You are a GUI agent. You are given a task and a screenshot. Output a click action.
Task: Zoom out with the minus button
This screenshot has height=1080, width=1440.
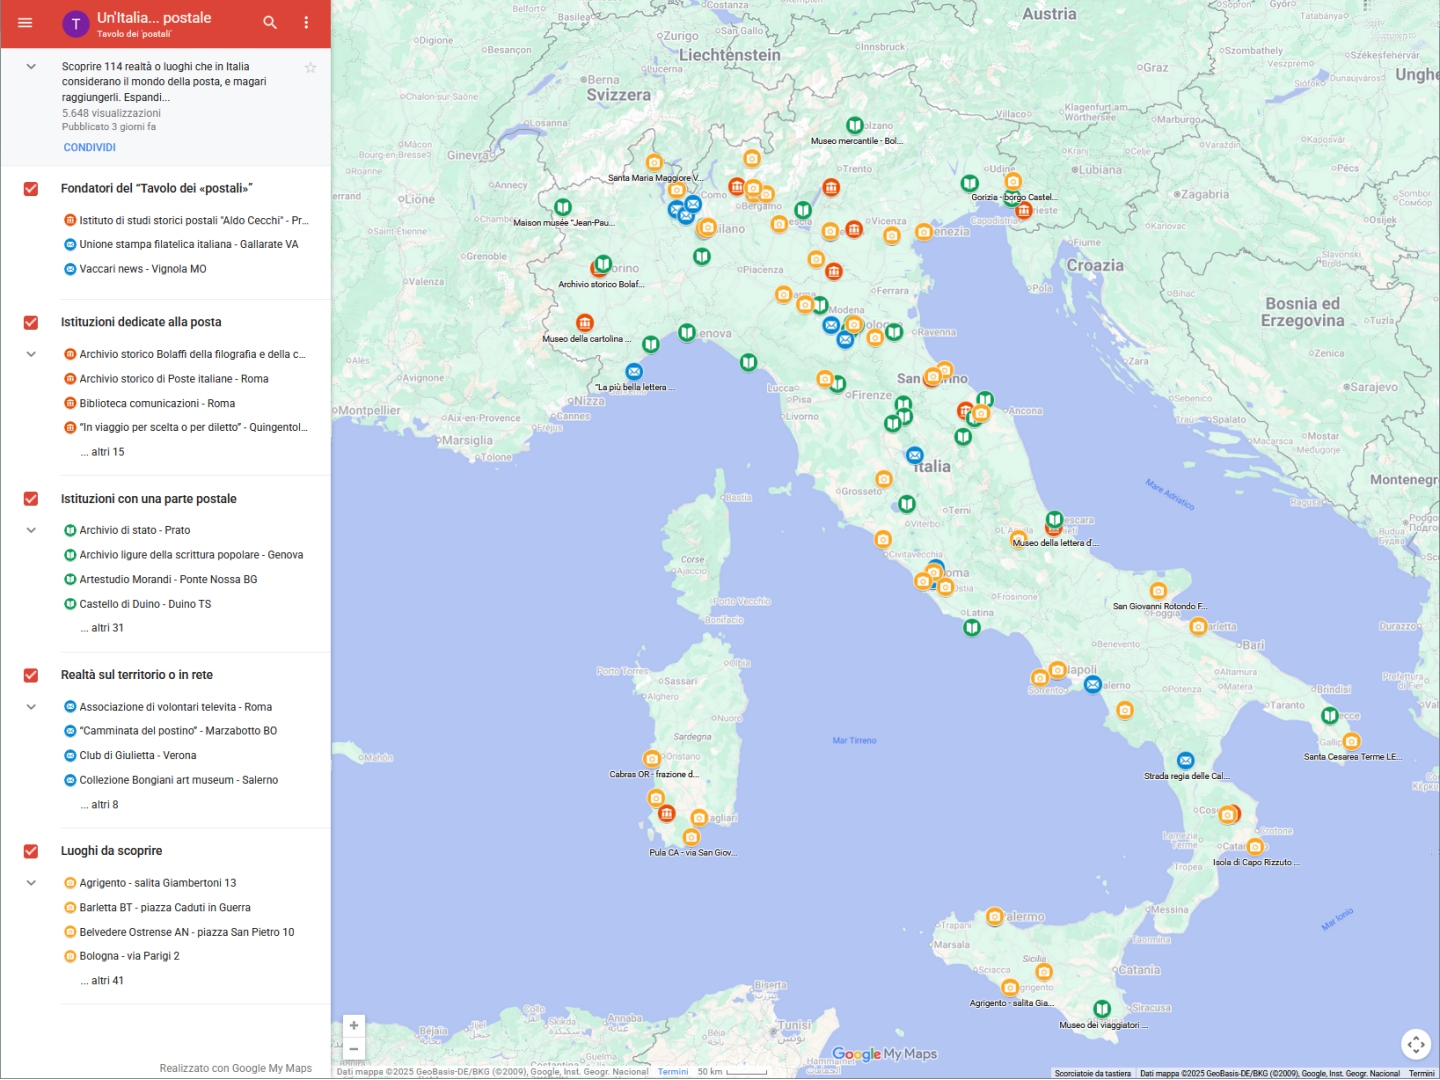click(353, 1049)
